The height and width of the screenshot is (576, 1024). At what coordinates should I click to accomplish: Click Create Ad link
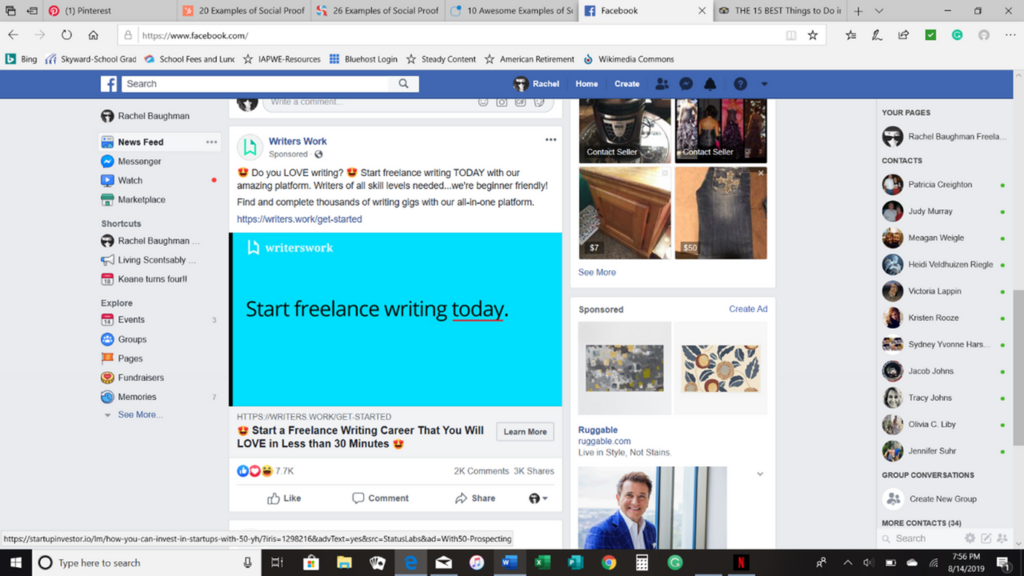[x=748, y=309]
